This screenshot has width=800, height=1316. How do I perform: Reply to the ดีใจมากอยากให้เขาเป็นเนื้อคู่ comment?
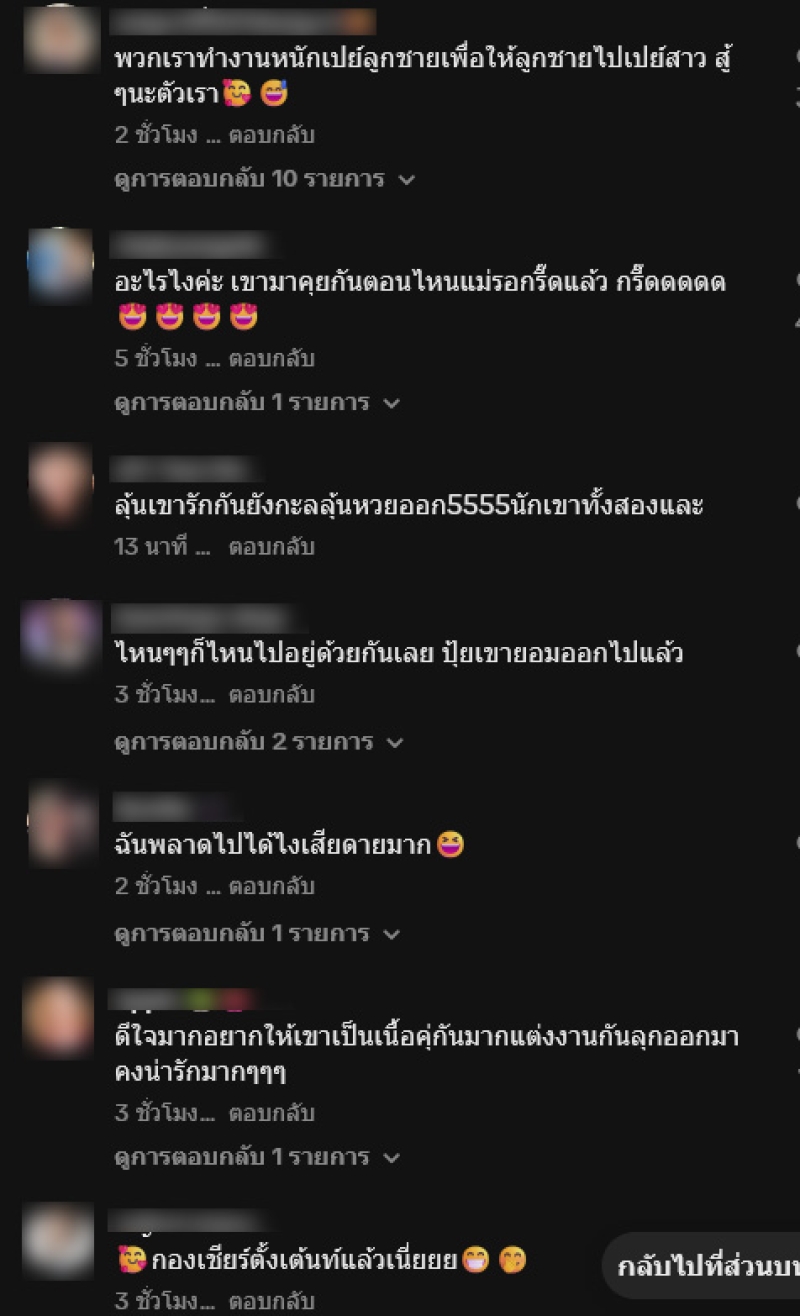point(271,1113)
